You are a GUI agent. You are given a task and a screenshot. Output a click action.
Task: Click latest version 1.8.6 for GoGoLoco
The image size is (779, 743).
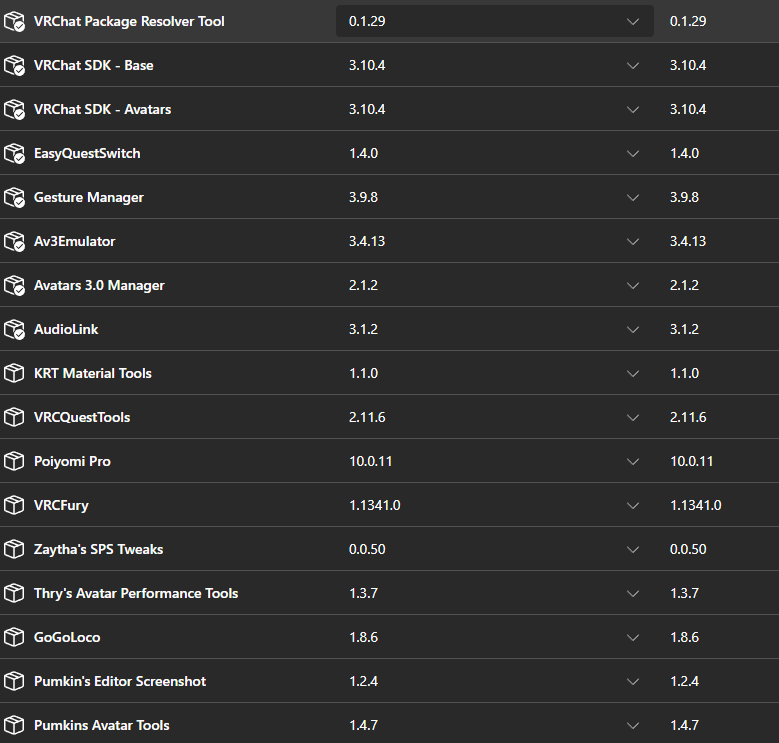pyautogui.click(x=685, y=637)
